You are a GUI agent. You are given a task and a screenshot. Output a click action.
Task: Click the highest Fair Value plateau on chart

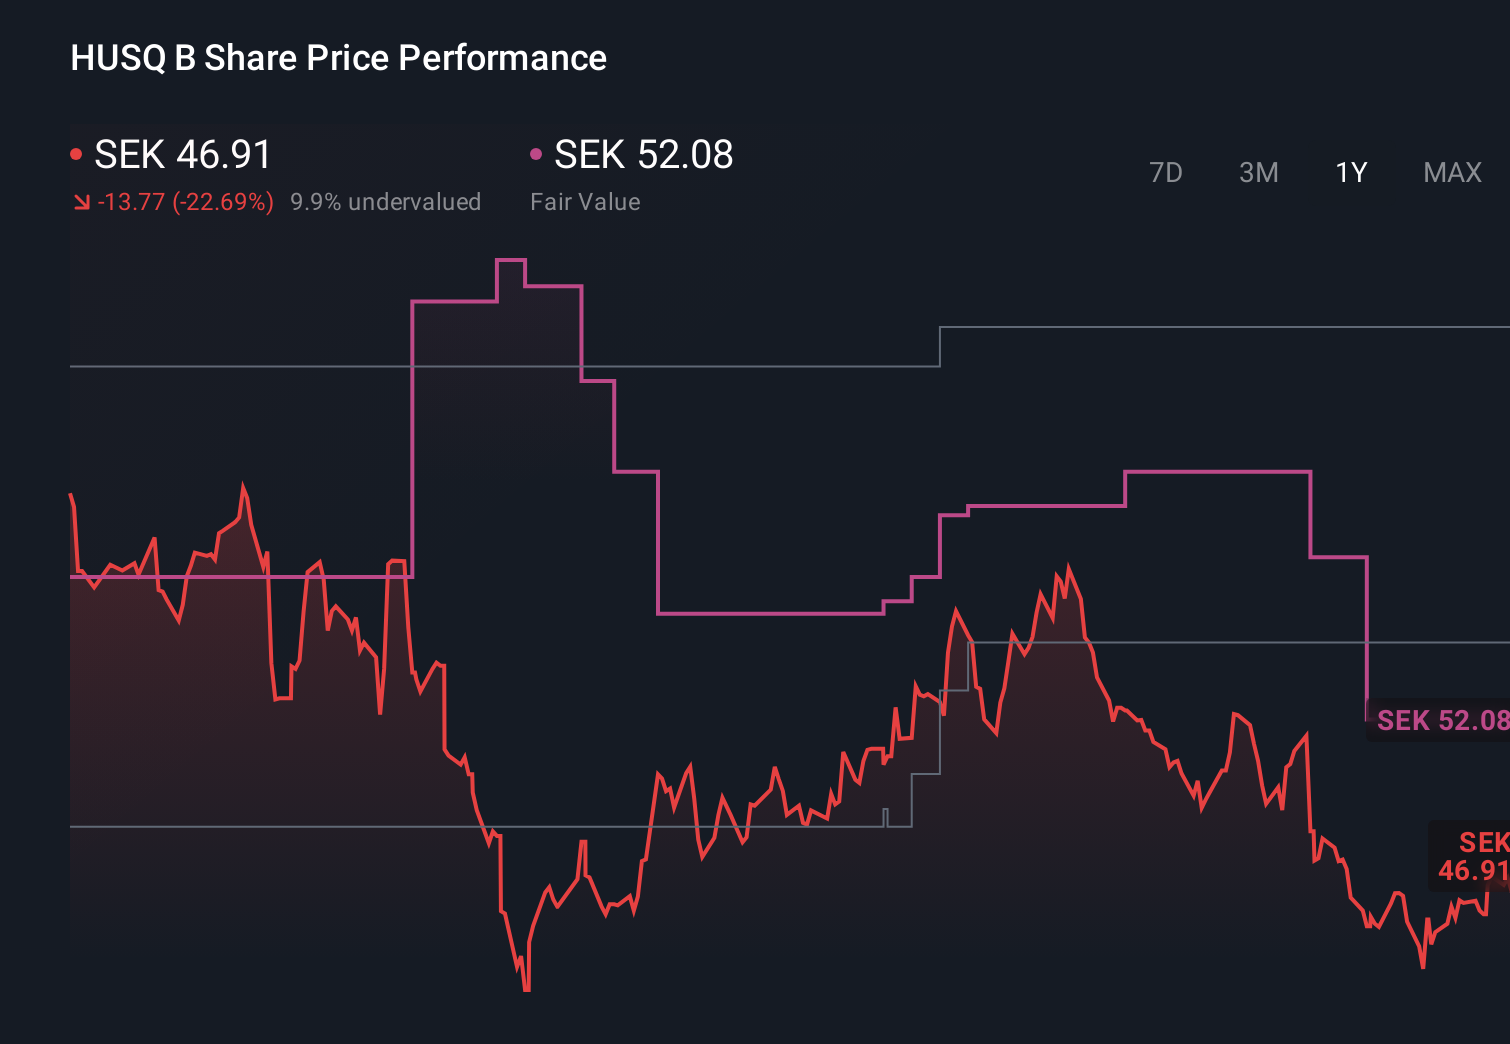click(x=512, y=258)
